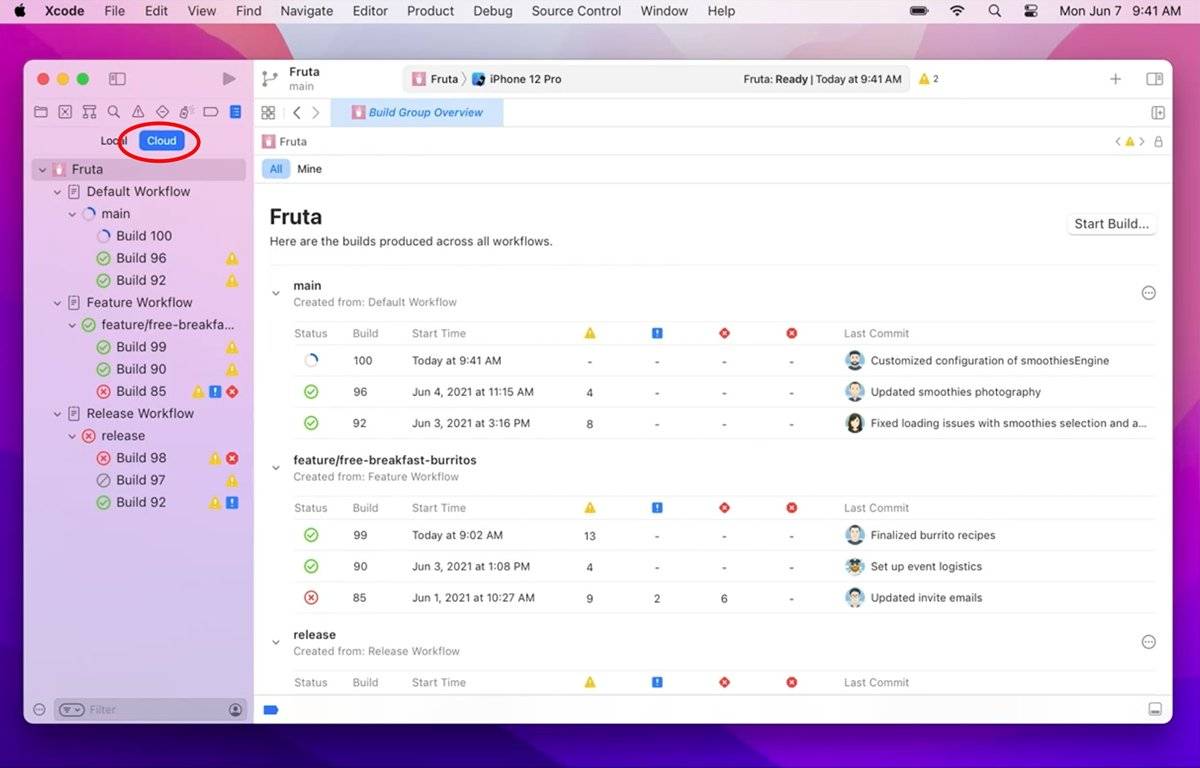Image resolution: width=1200 pixels, height=768 pixels.
Task: Open the ellipsis menu for release group
Action: 1148,642
